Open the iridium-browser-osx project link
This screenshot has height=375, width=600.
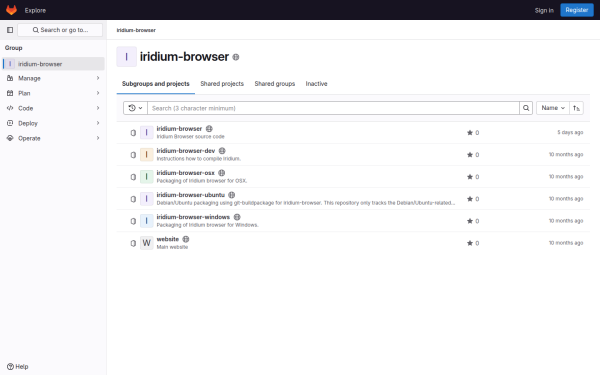(186, 173)
